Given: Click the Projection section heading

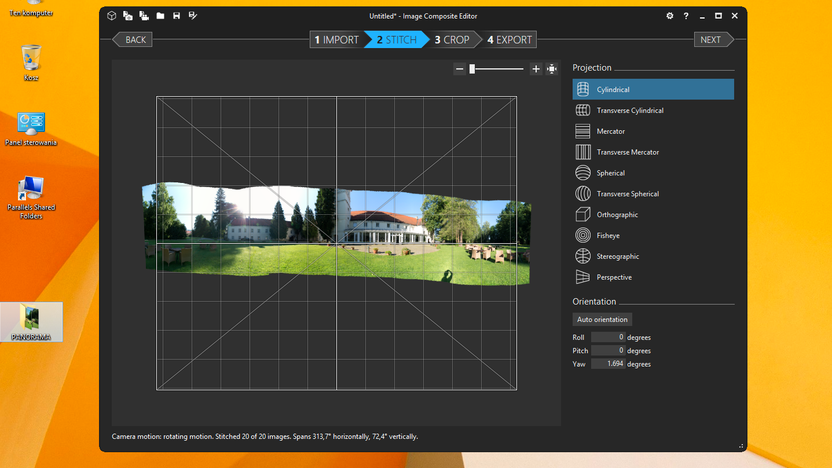Looking at the screenshot, I should [592, 67].
